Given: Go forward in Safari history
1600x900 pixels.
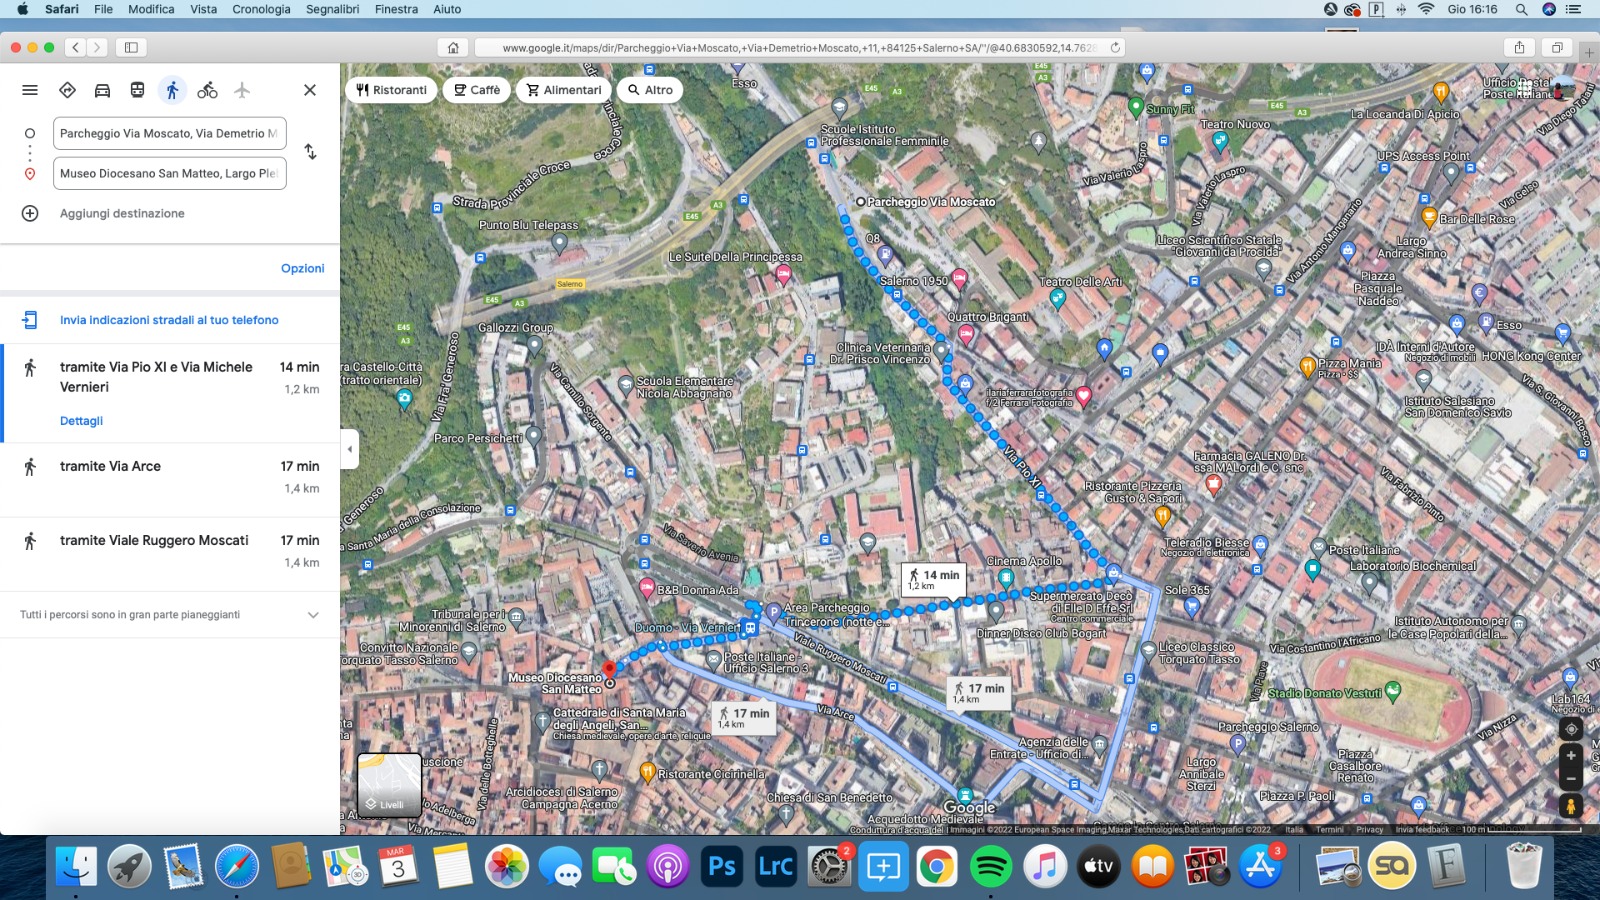Looking at the screenshot, I should point(97,47).
